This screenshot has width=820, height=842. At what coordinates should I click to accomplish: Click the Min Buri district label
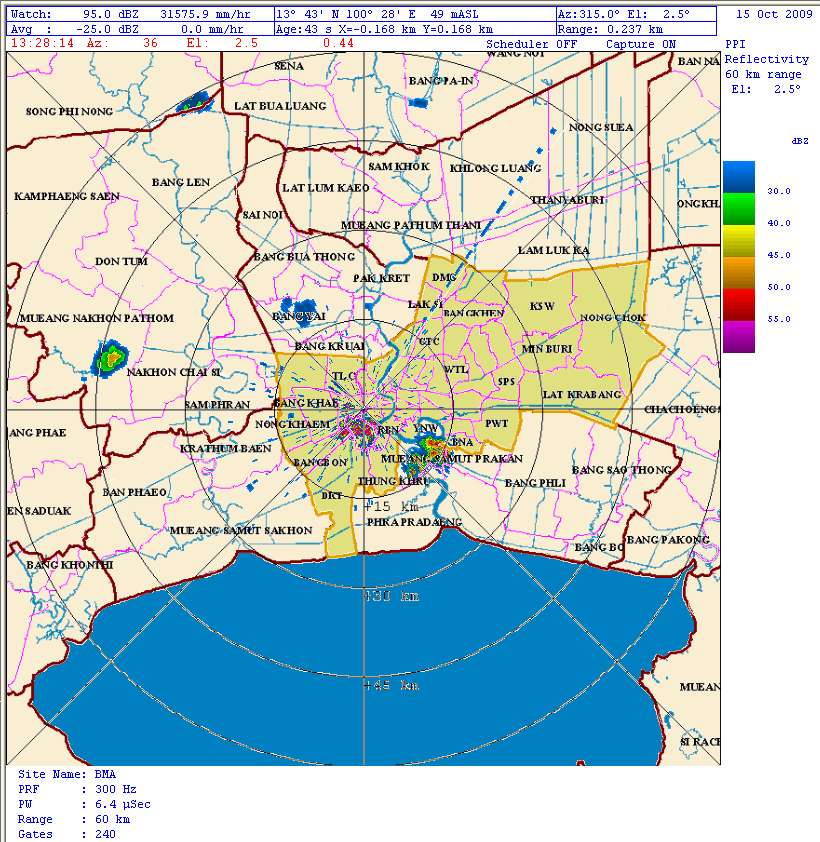point(545,349)
